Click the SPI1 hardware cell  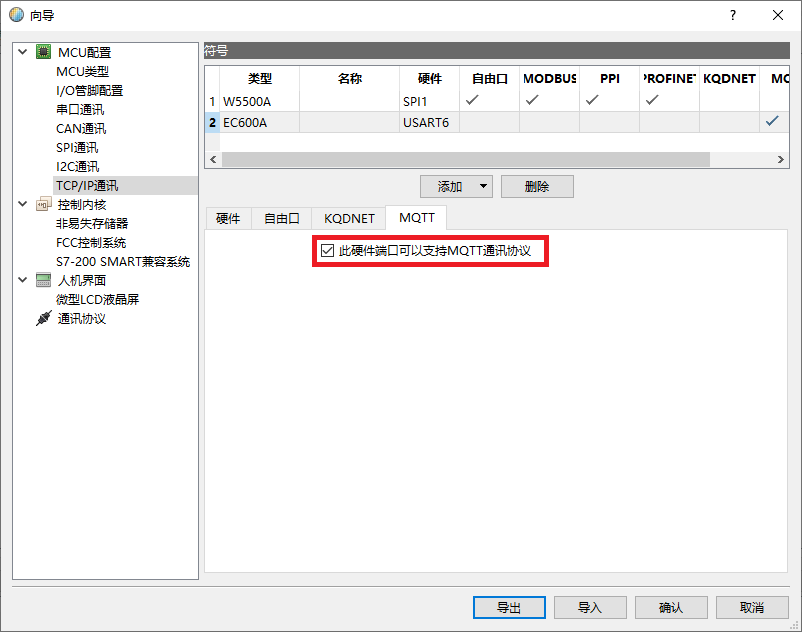pos(429,101)
